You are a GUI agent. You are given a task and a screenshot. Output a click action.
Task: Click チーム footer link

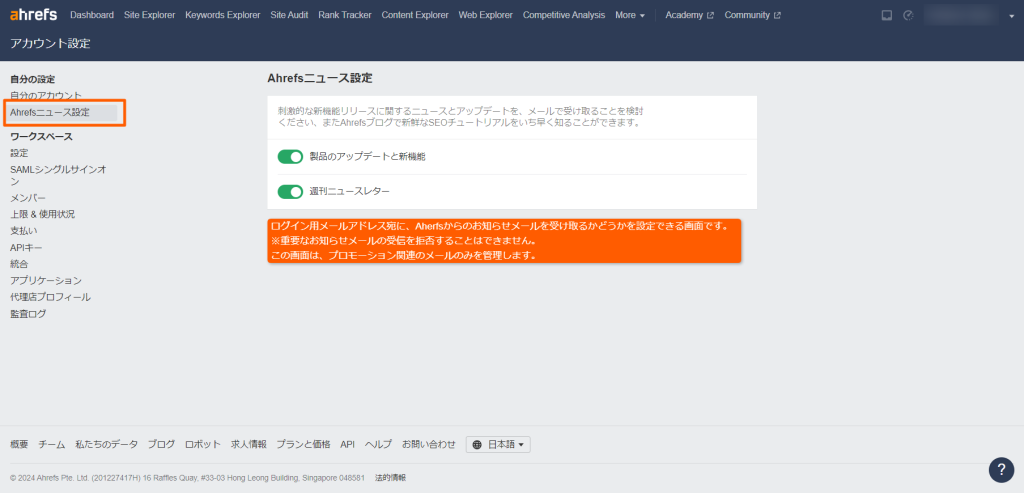[x=52, y=445]
